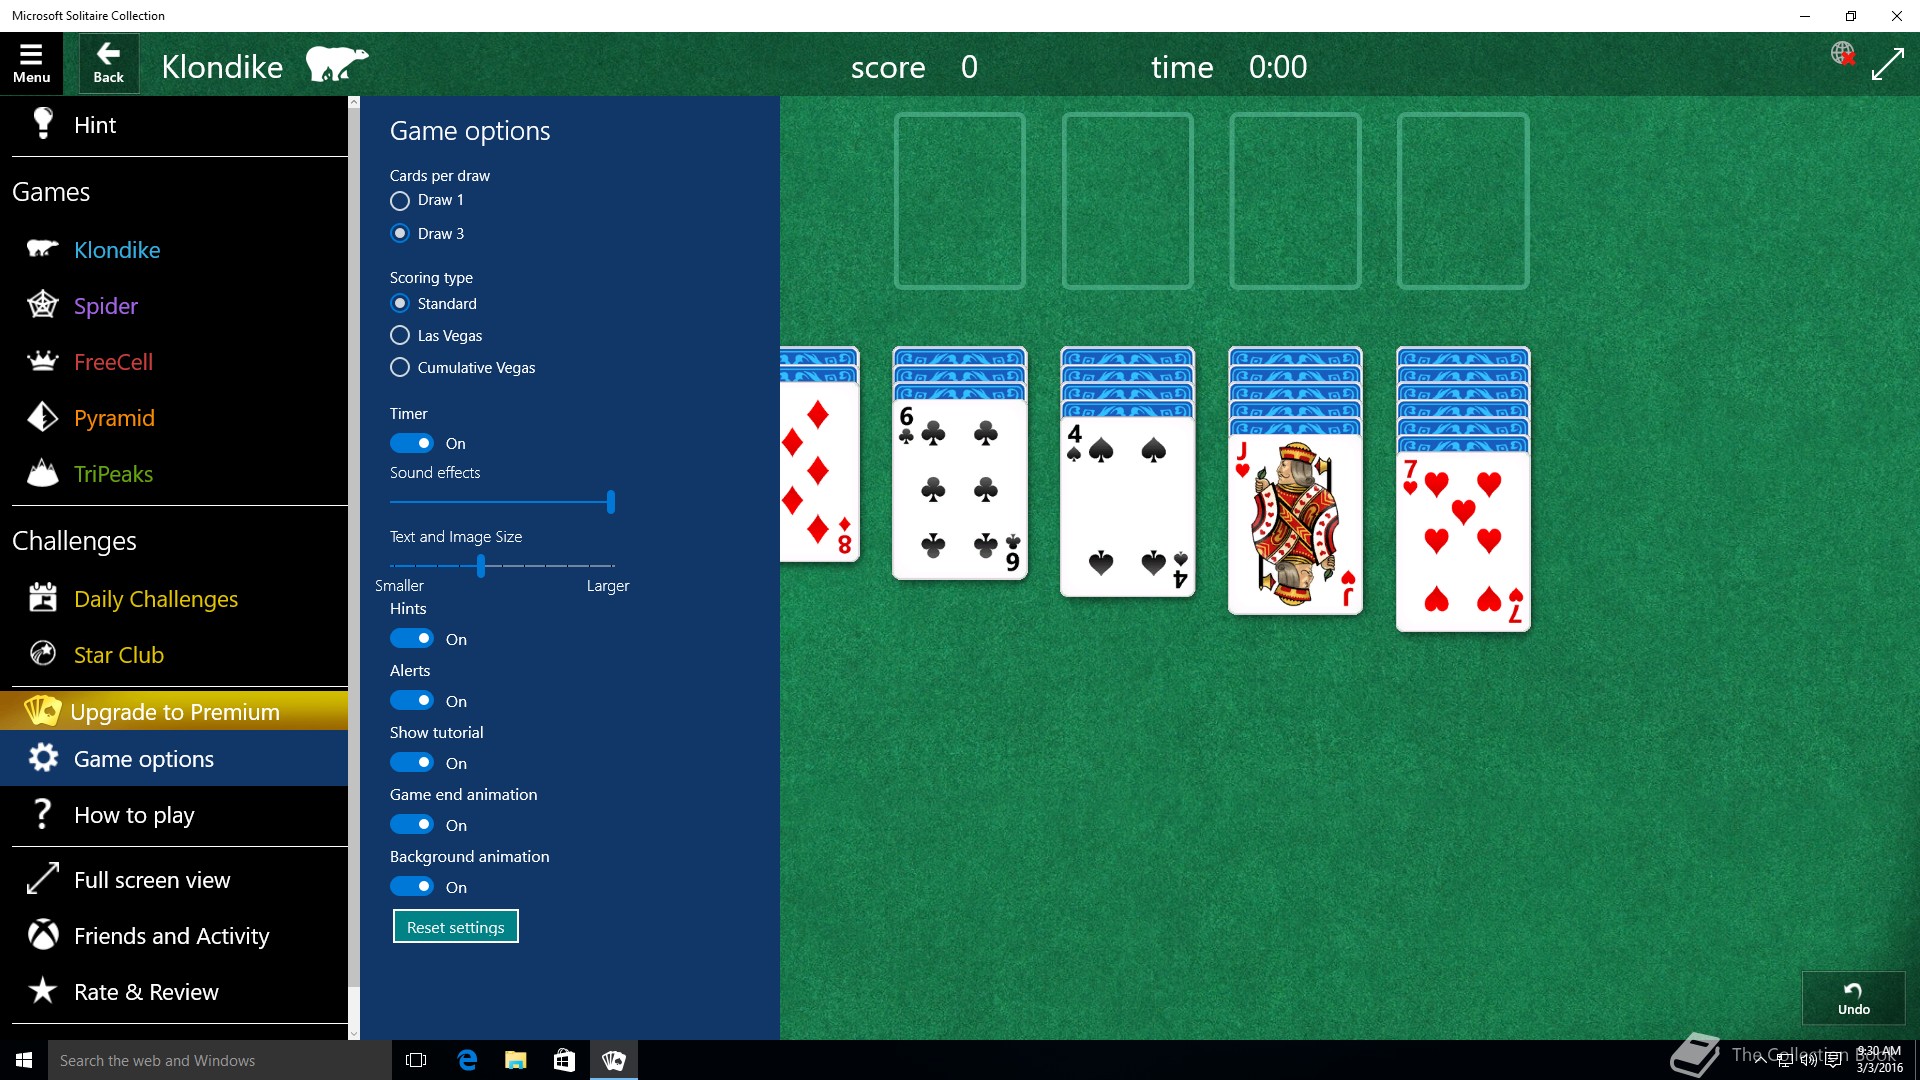
Task: Click the Game options gear icon
Action: point(42,758)
